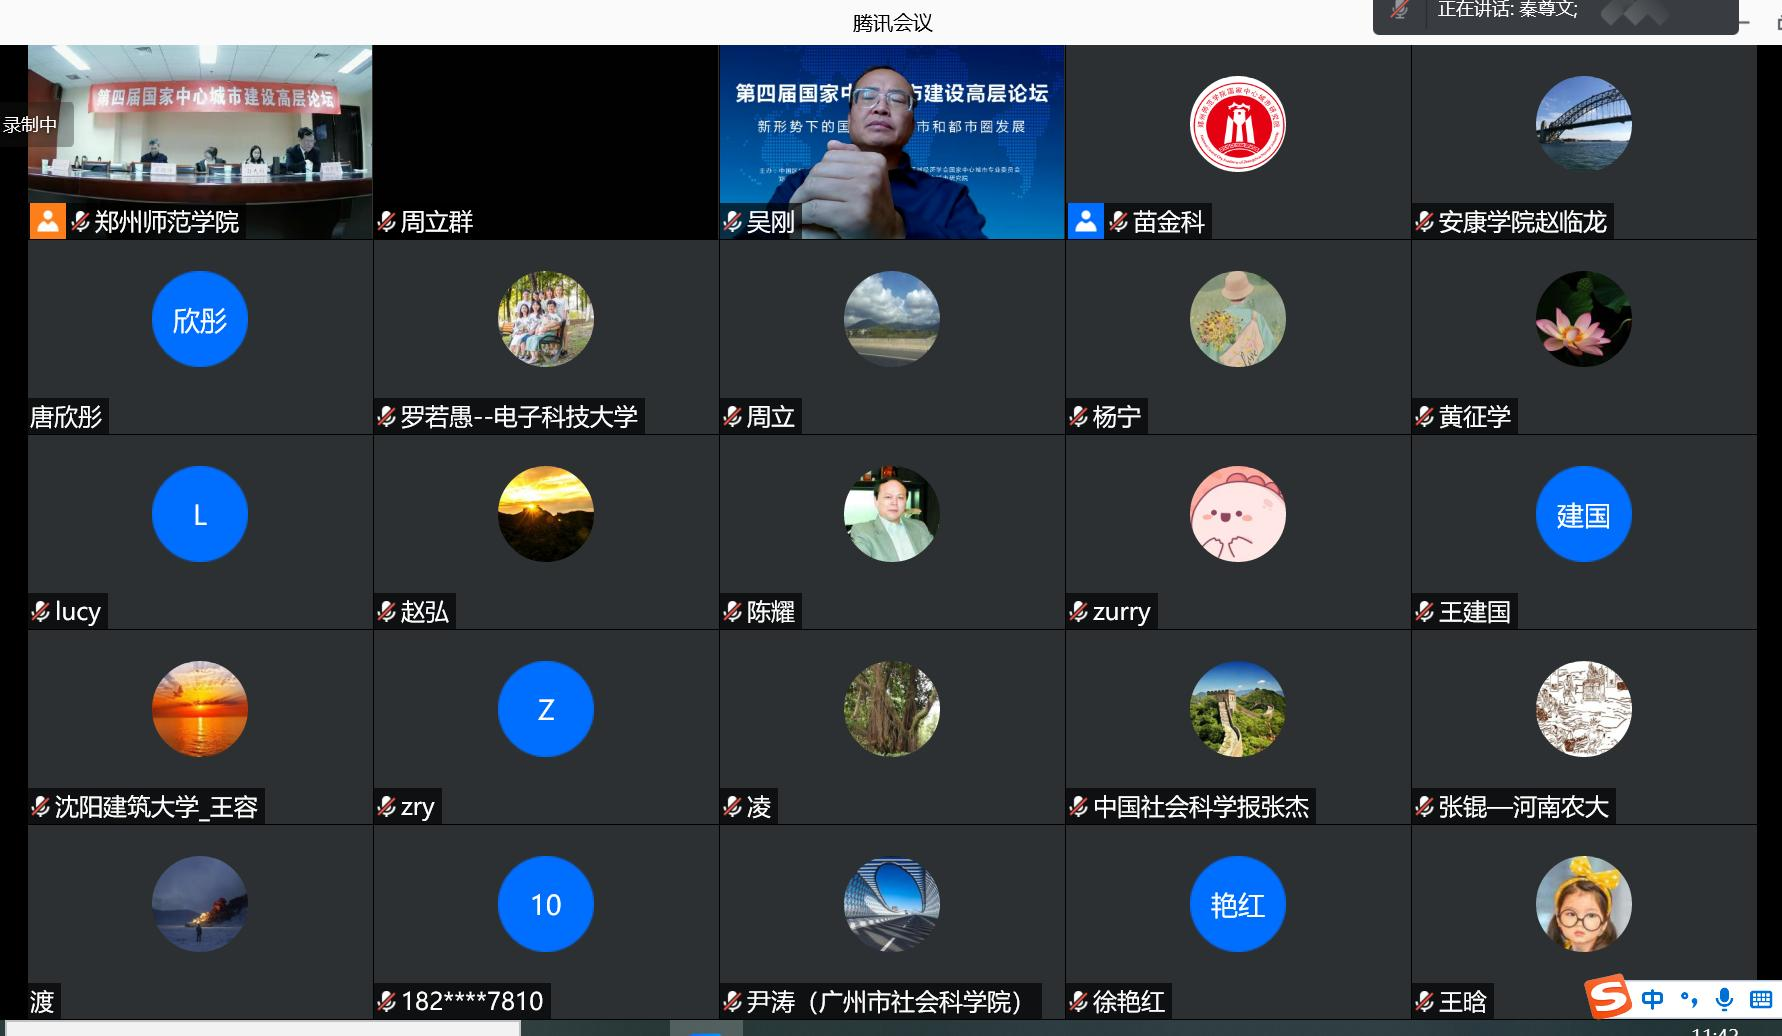This screenshot has height=1036, width=1782.
Task: Click the muted mic icon beside 黄征学
Action: click(1425, 417)
